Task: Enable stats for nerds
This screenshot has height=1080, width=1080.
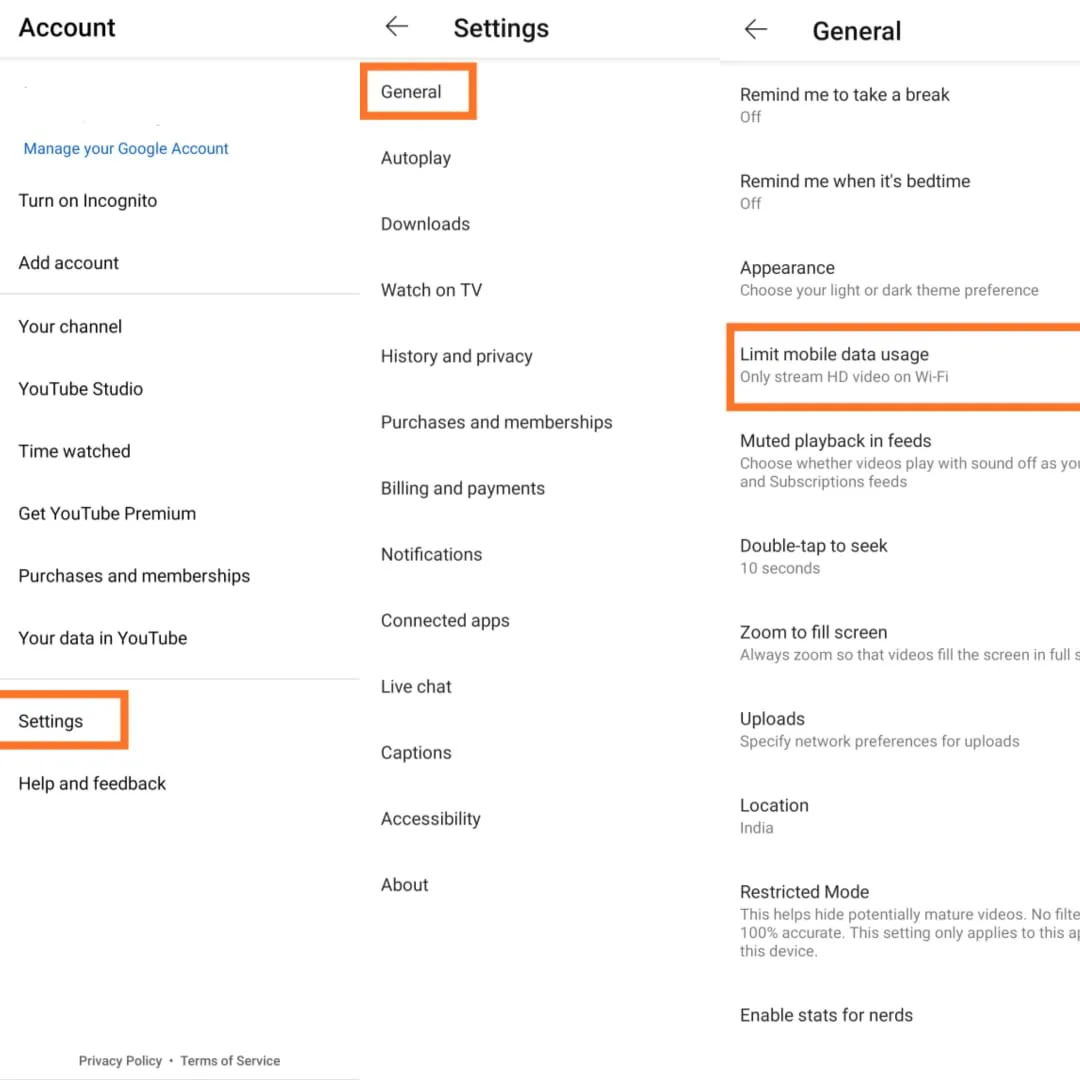Action: 826,1015
